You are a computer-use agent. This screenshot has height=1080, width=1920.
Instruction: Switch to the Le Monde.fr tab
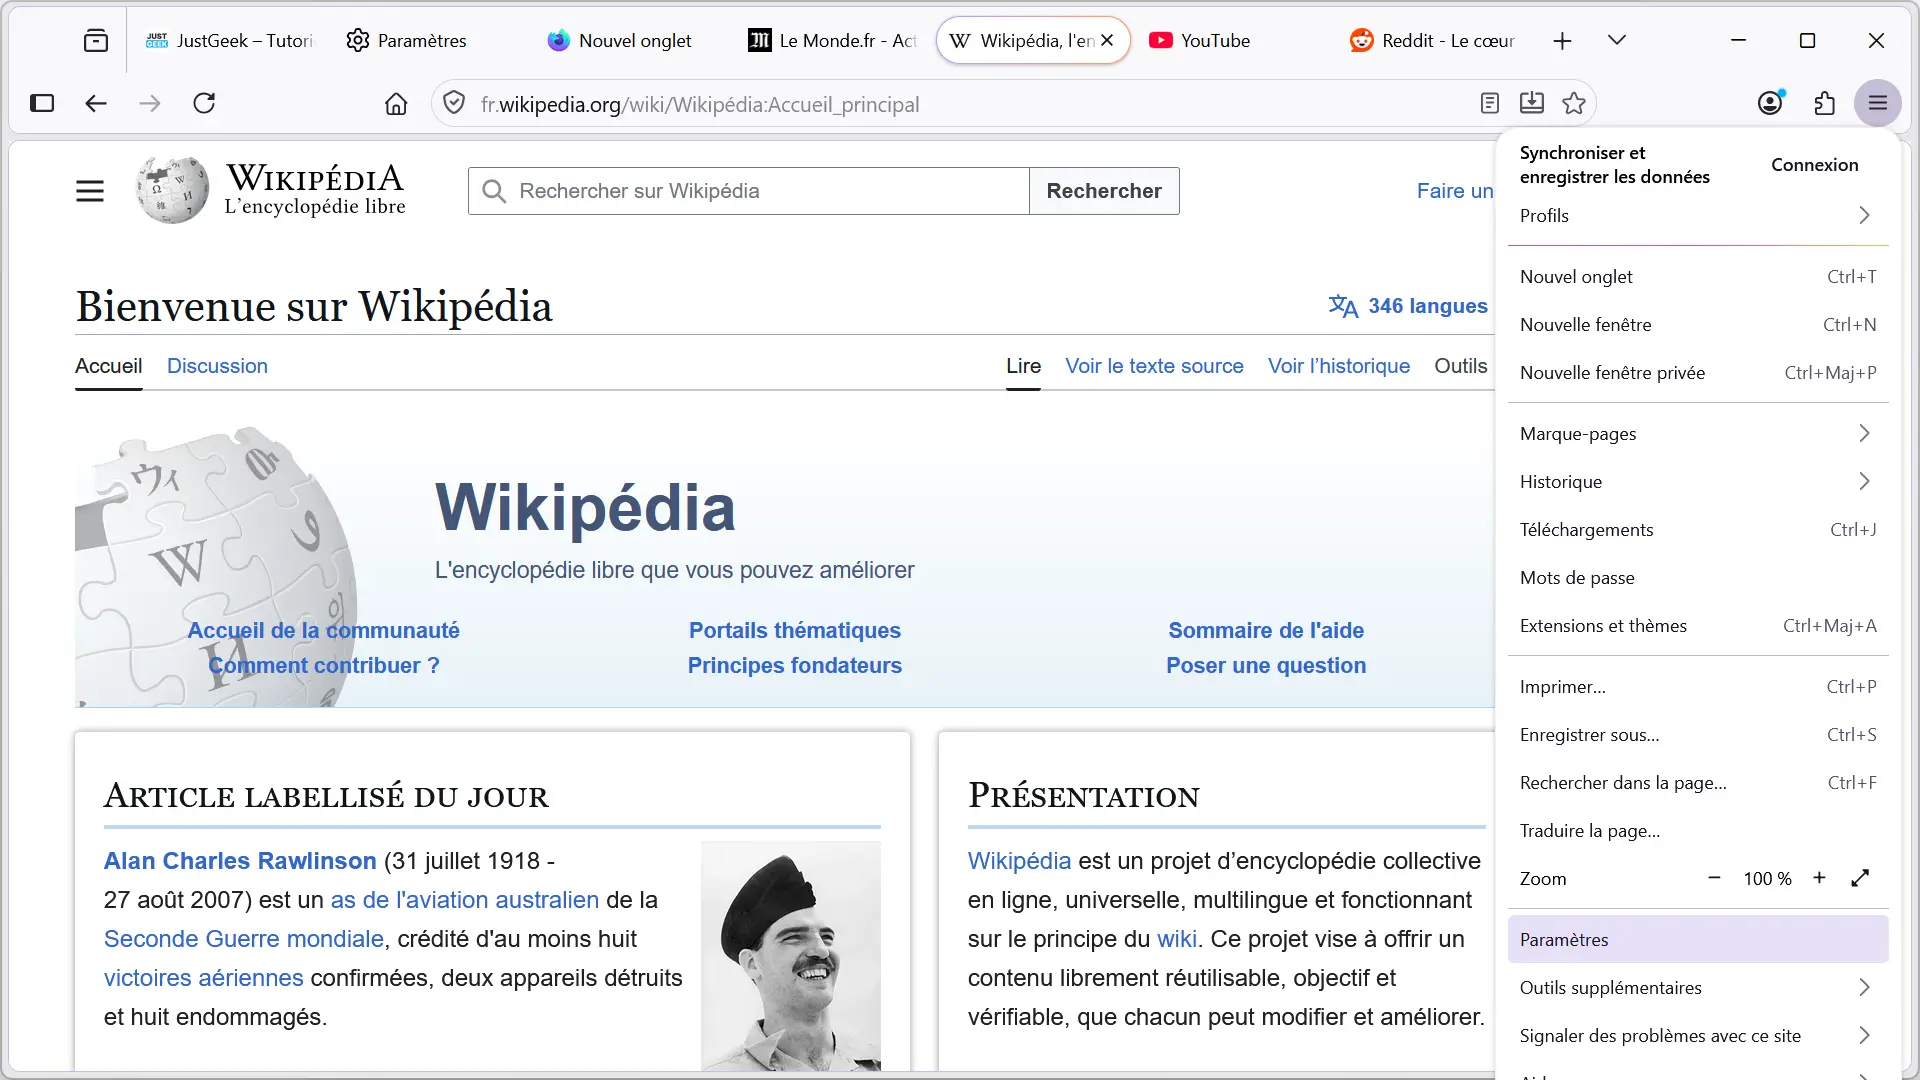832,41
